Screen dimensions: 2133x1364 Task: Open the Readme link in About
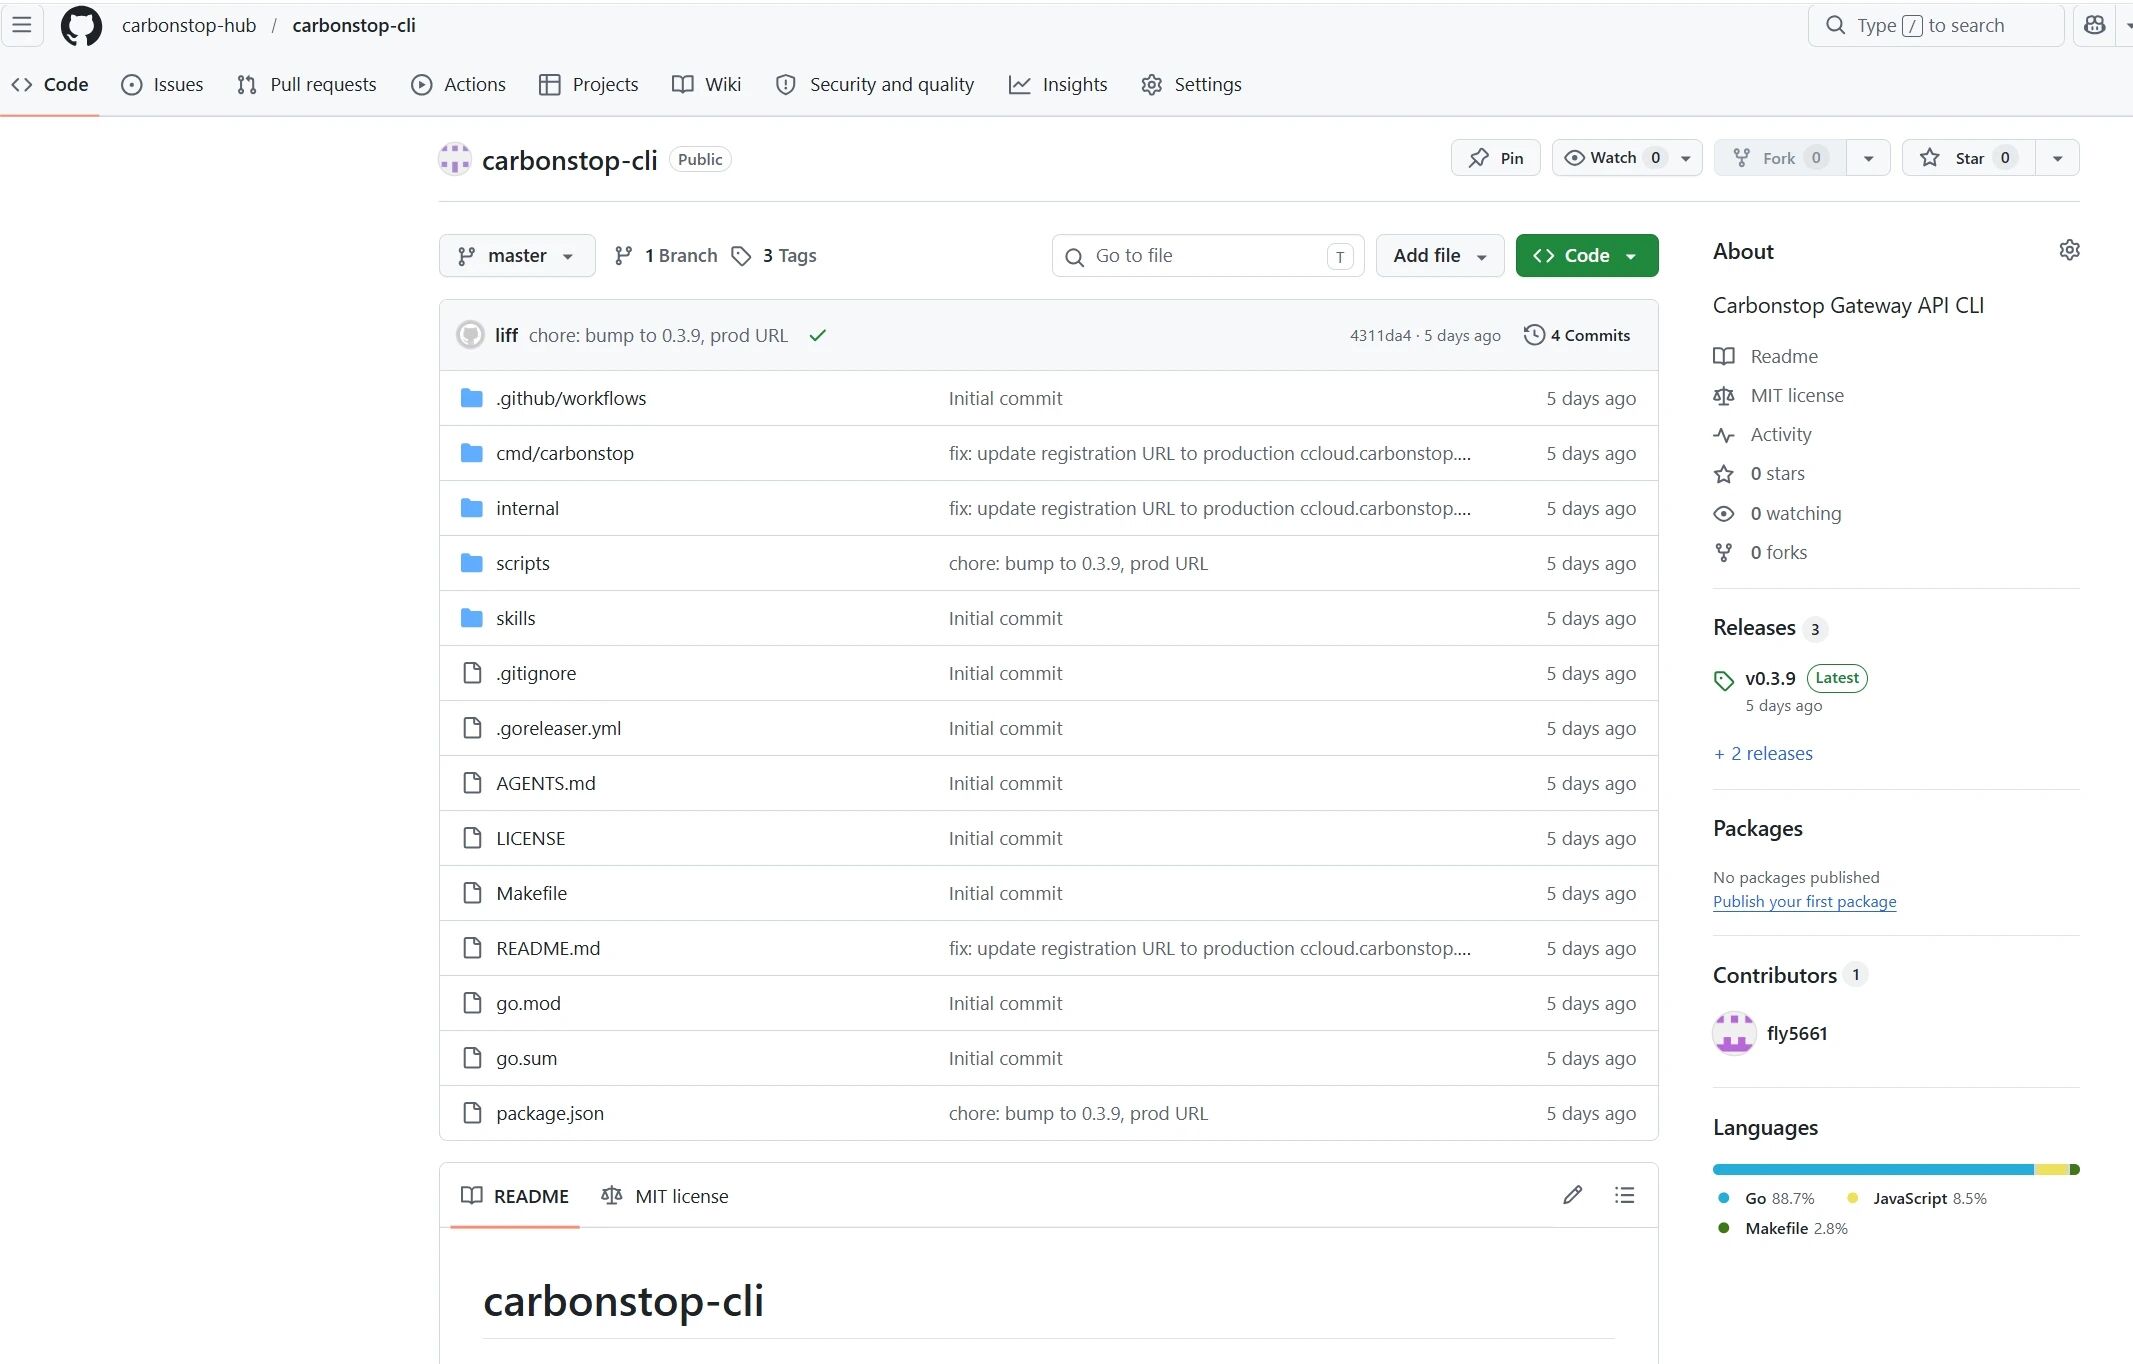(1784, 356)
